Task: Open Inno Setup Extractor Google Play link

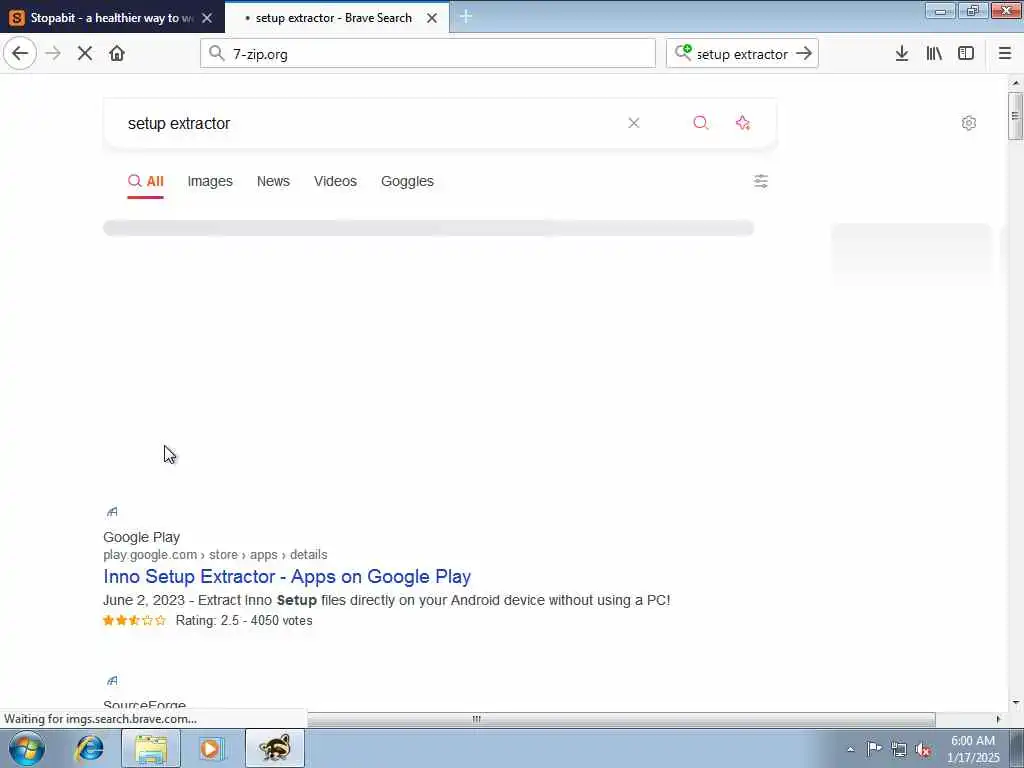Action: [287, 577]
